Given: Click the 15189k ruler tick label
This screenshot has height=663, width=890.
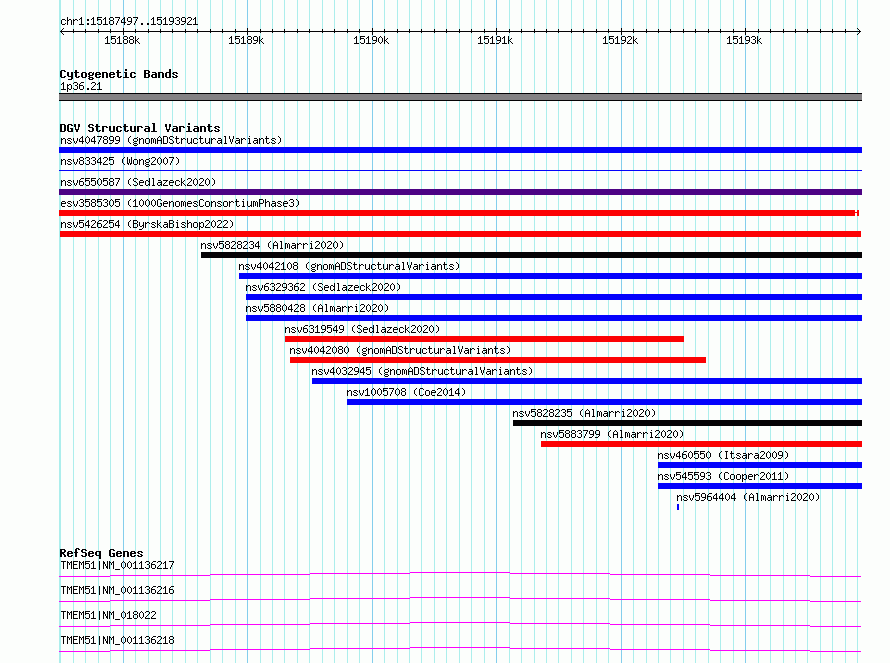Looking at the screenshot, I should pyautogui.click(x=246, y=40).
